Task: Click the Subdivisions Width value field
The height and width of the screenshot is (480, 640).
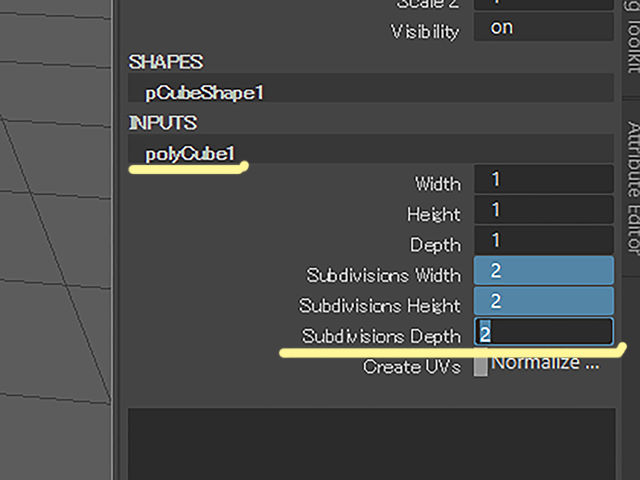Action: point(544,271)
